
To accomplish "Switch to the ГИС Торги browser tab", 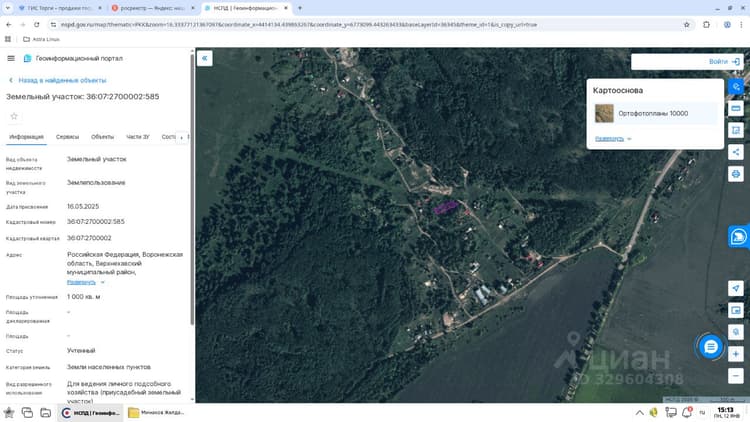I will coord(60,8).
